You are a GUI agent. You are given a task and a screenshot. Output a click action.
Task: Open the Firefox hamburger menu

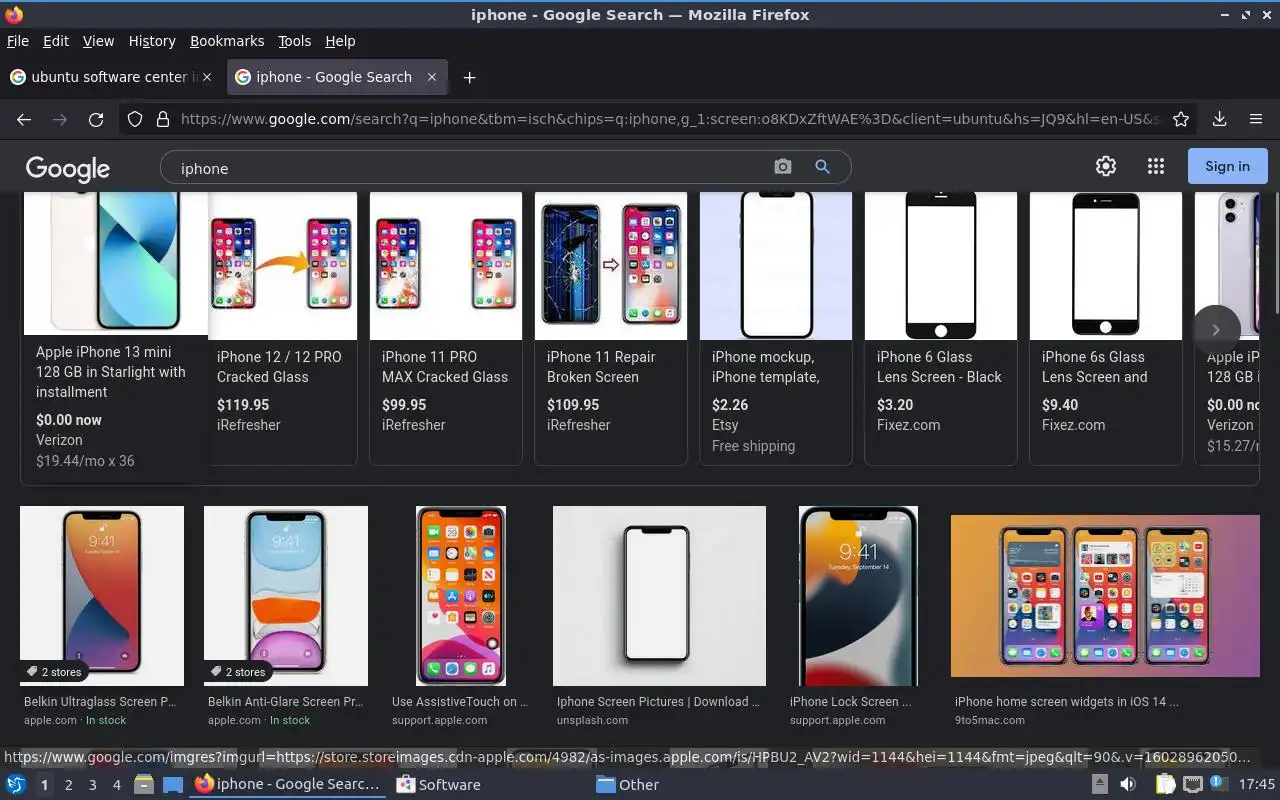click(1256, 119)
